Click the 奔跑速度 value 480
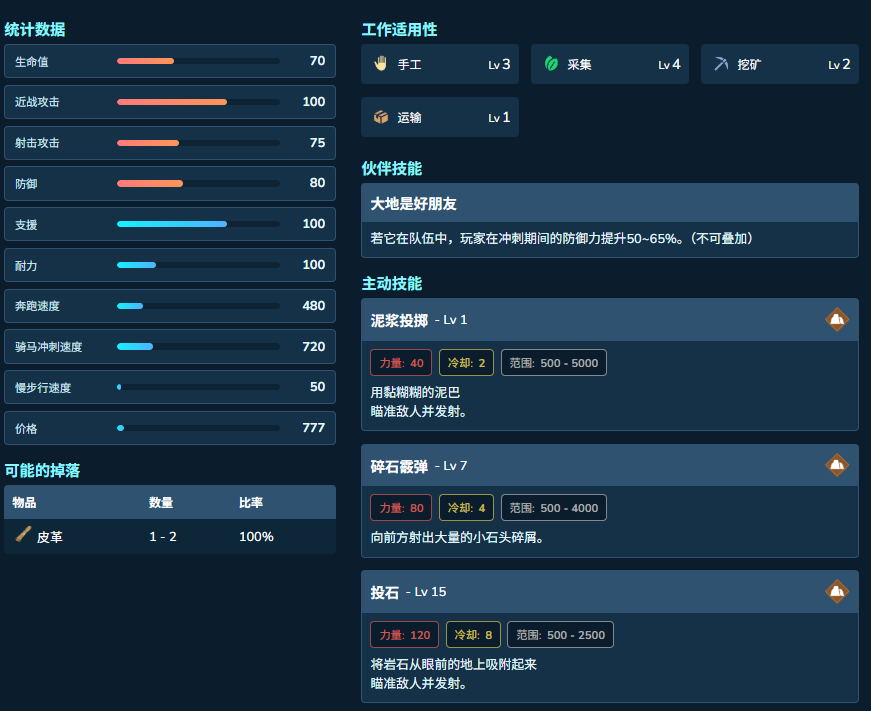Viewport: 871px width, 711px height. [x=314, y=306]
